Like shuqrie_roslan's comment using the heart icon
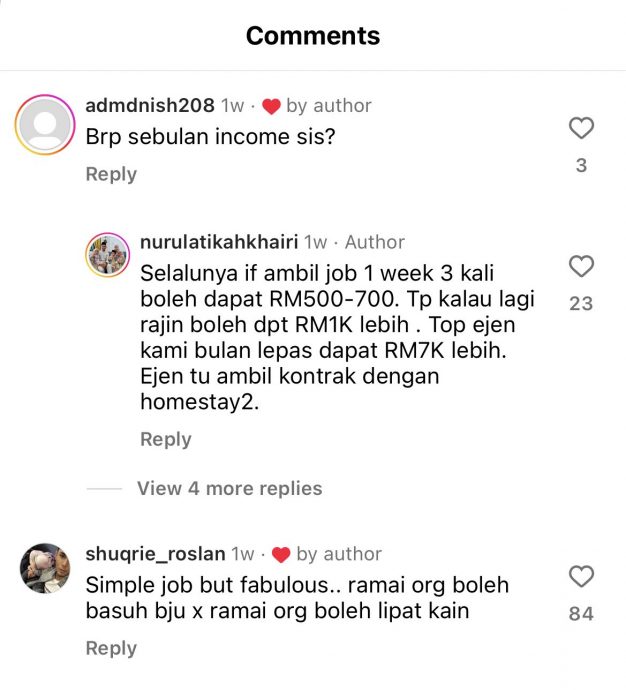Viewport: 626px width, 690px height. point(581,576)
